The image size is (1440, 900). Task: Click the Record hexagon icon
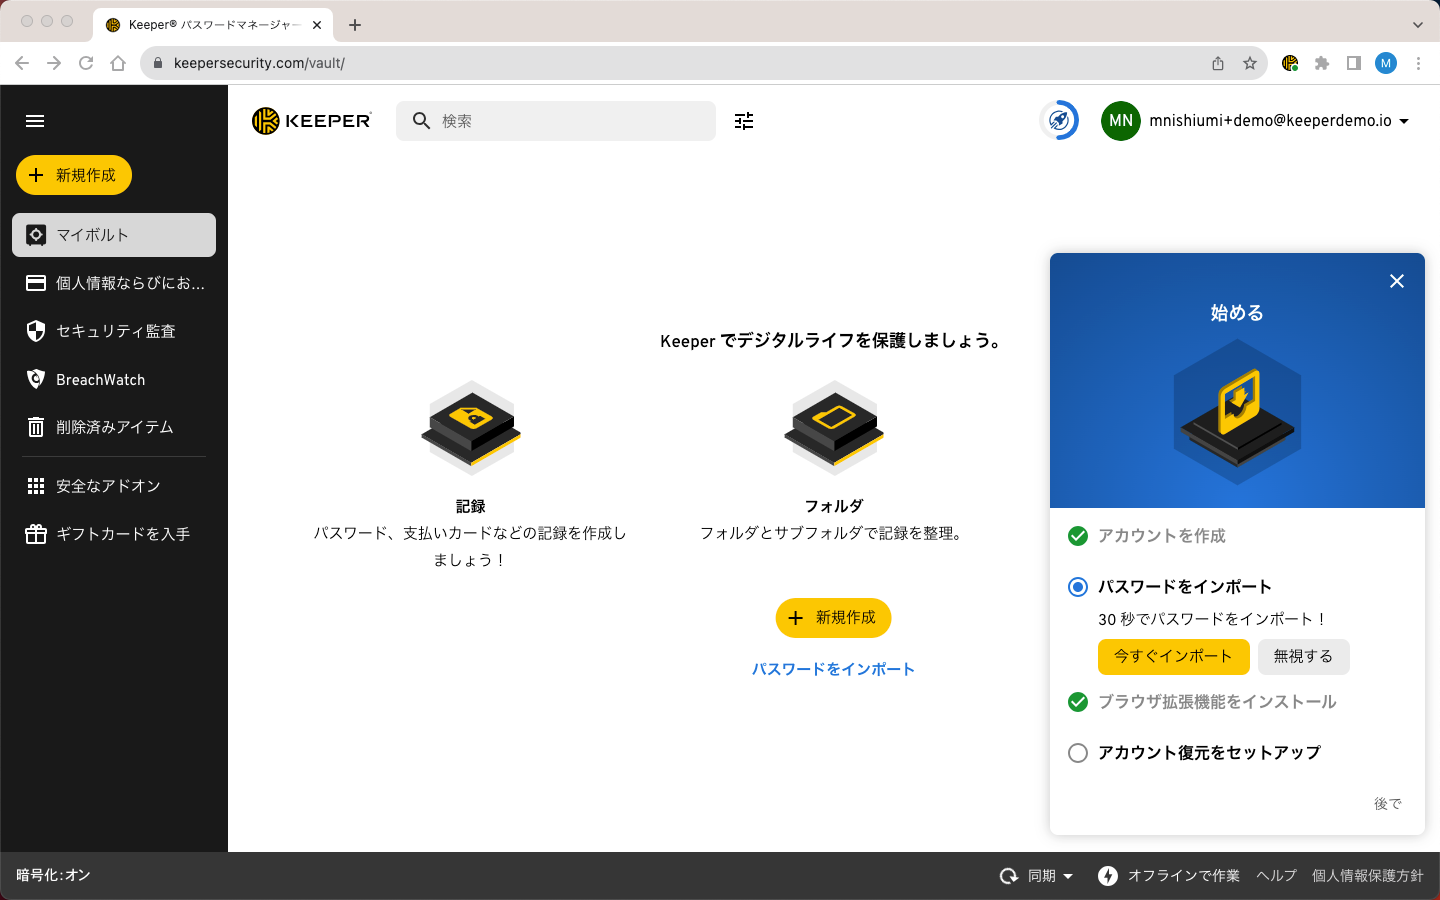click(471, 427)
